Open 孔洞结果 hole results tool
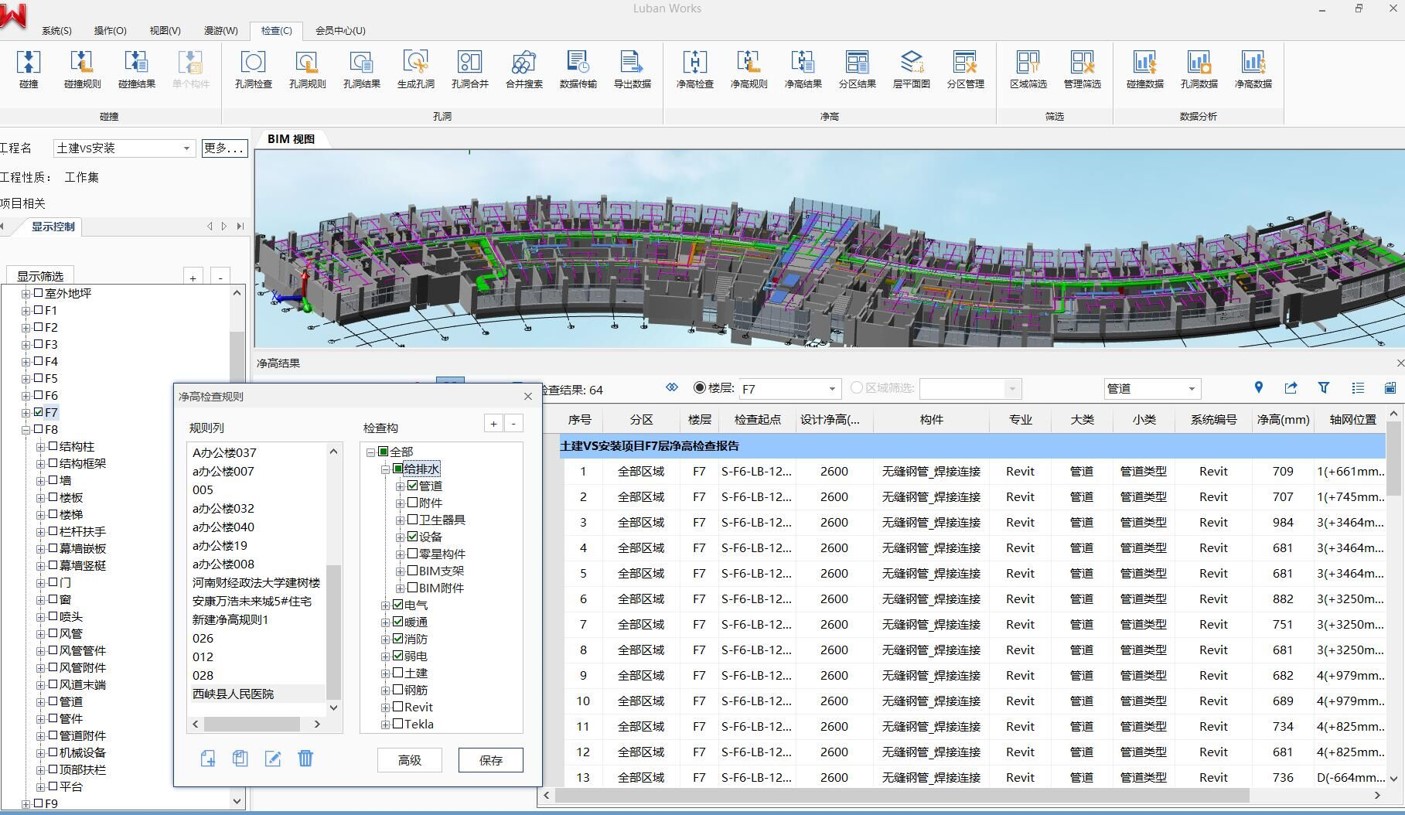Viewport: 1405px width, 815px height. click(x=361, y=69)
